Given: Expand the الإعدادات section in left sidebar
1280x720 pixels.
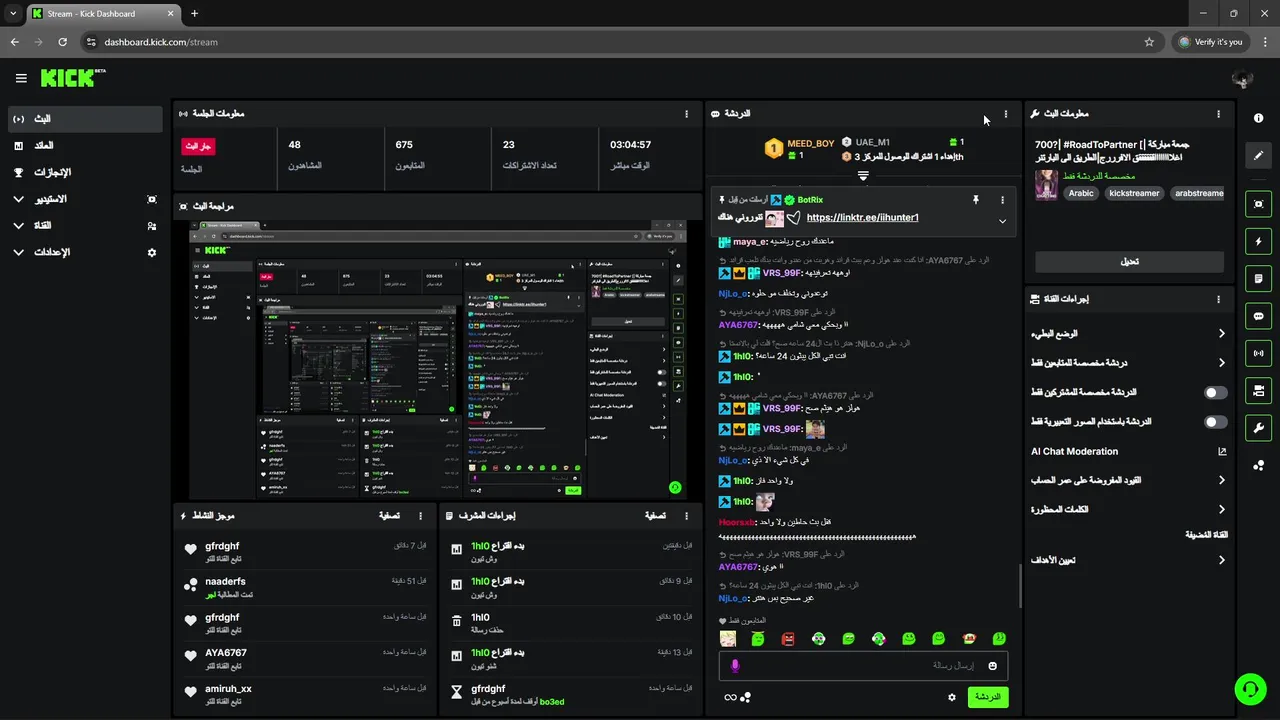Looking at the screenshot, I should 19,252.
